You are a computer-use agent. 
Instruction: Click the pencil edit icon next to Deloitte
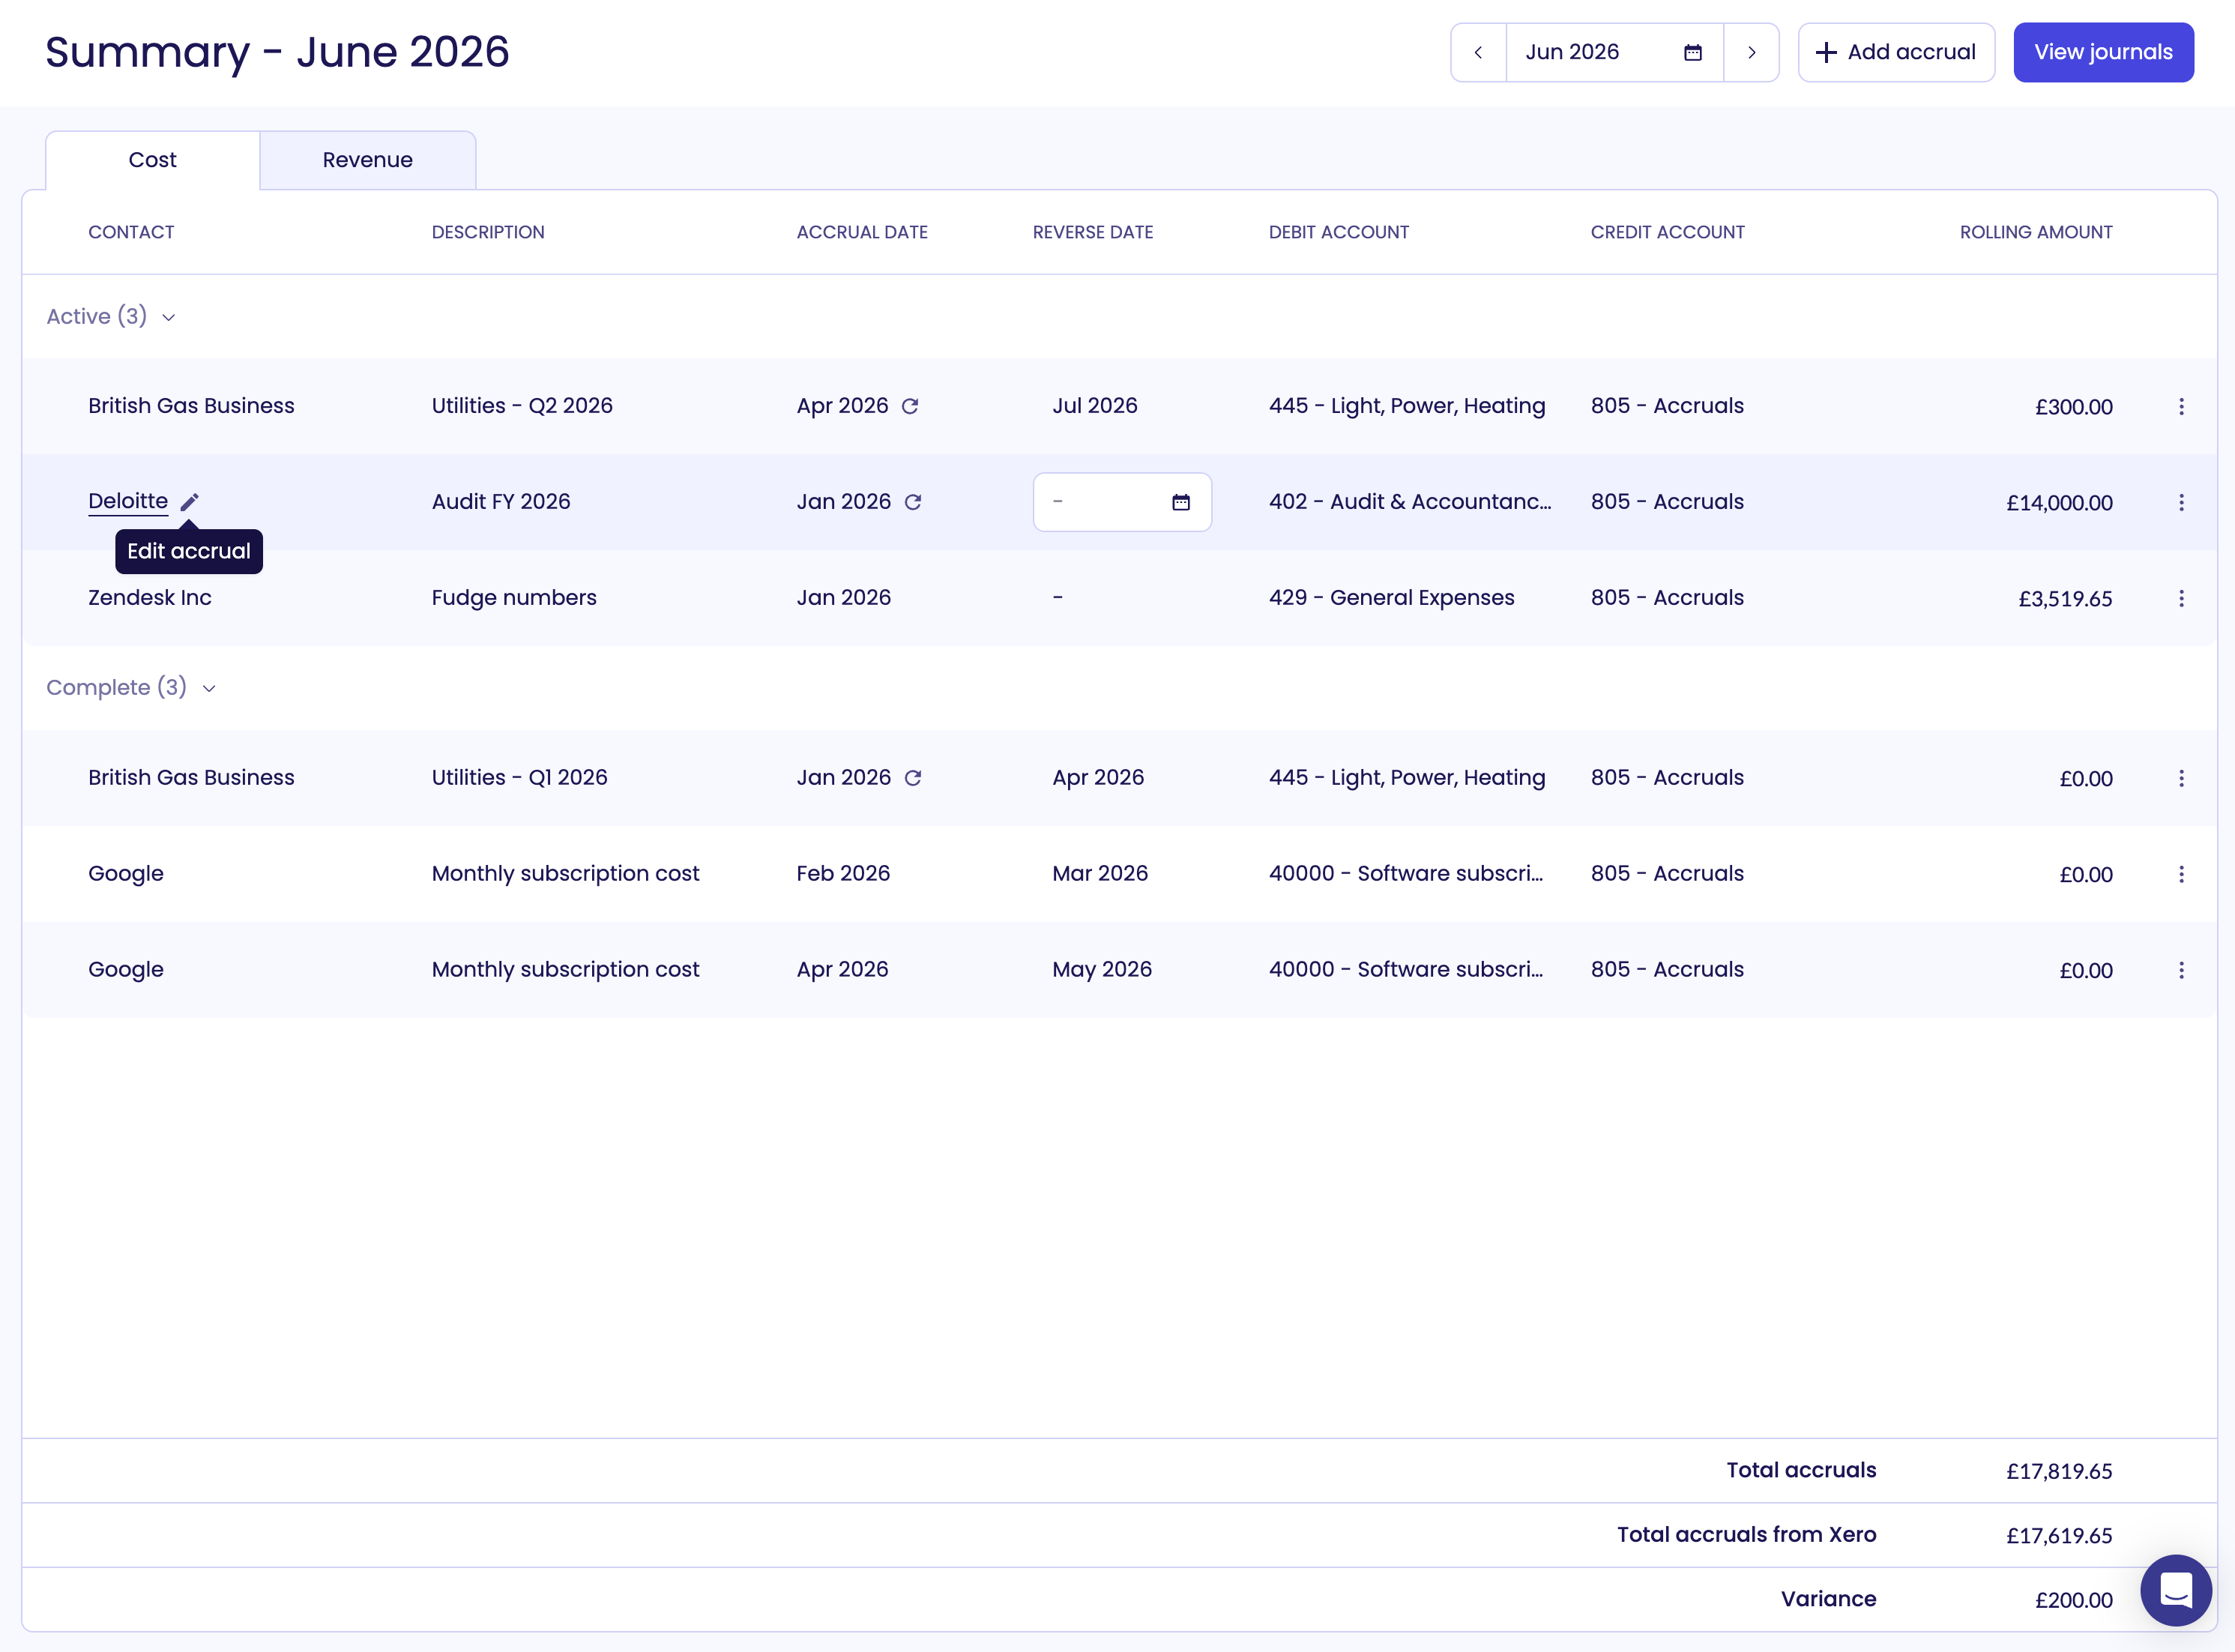pos(190,502)
